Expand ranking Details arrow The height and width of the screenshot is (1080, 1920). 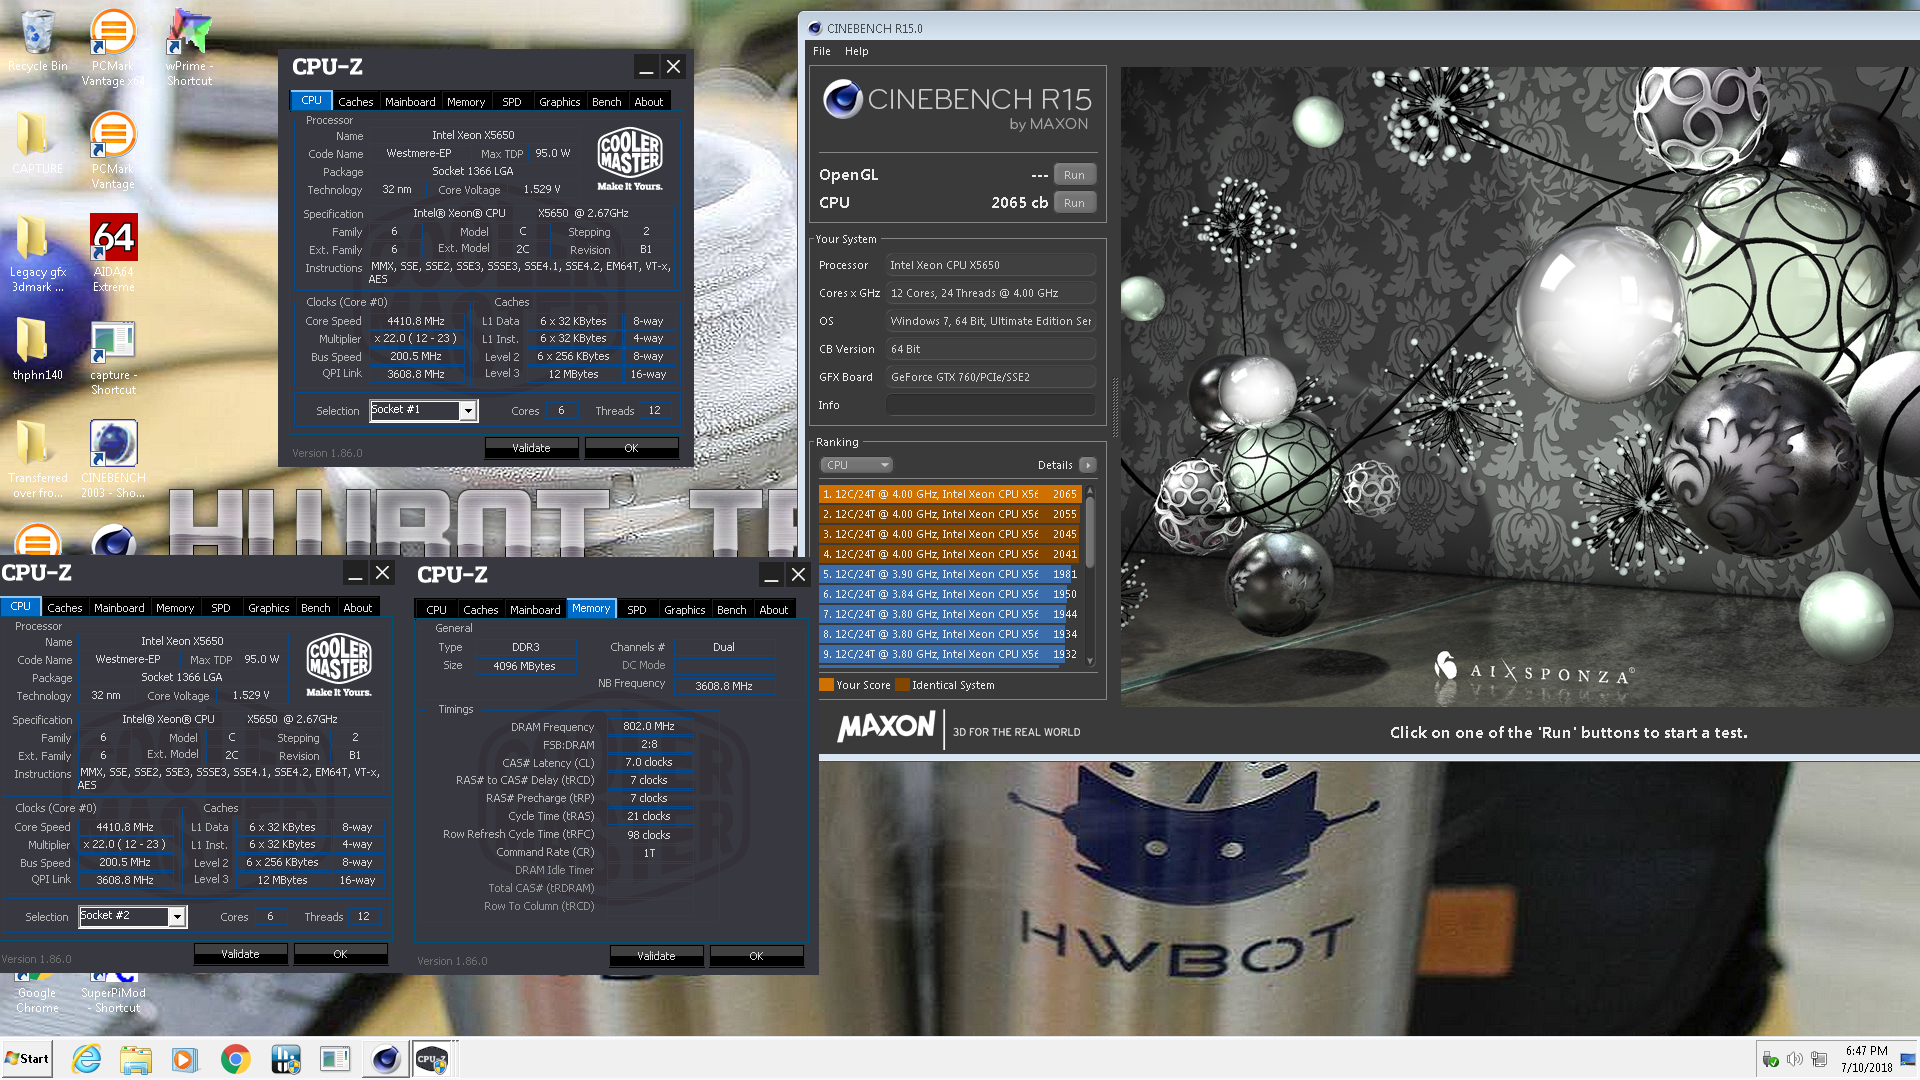tap(1088, 465)
